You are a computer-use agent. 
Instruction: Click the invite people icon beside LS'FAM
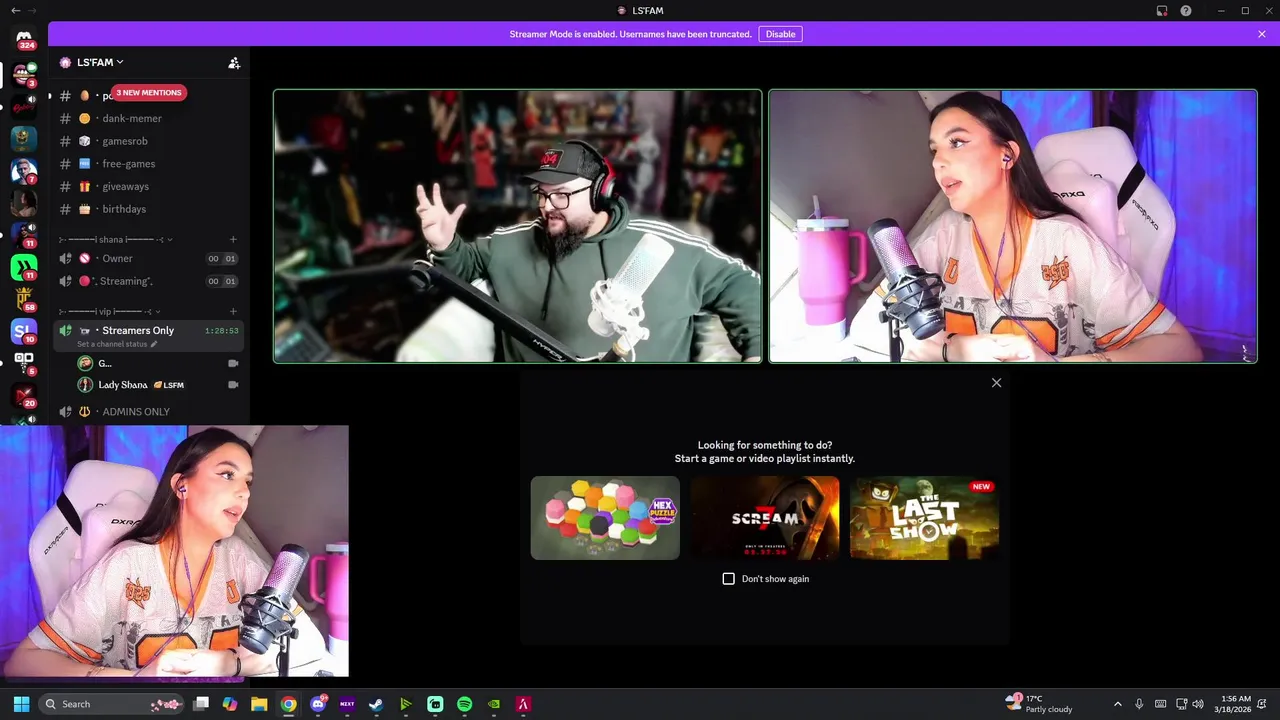(234, 62)
